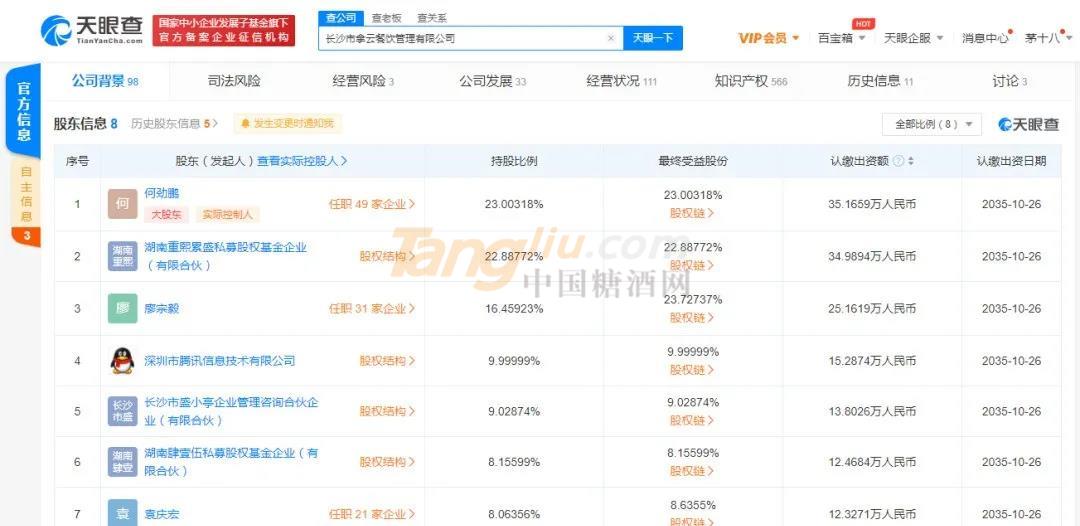
Task: Select the 经营风险 tab
Action: [363, 81]
